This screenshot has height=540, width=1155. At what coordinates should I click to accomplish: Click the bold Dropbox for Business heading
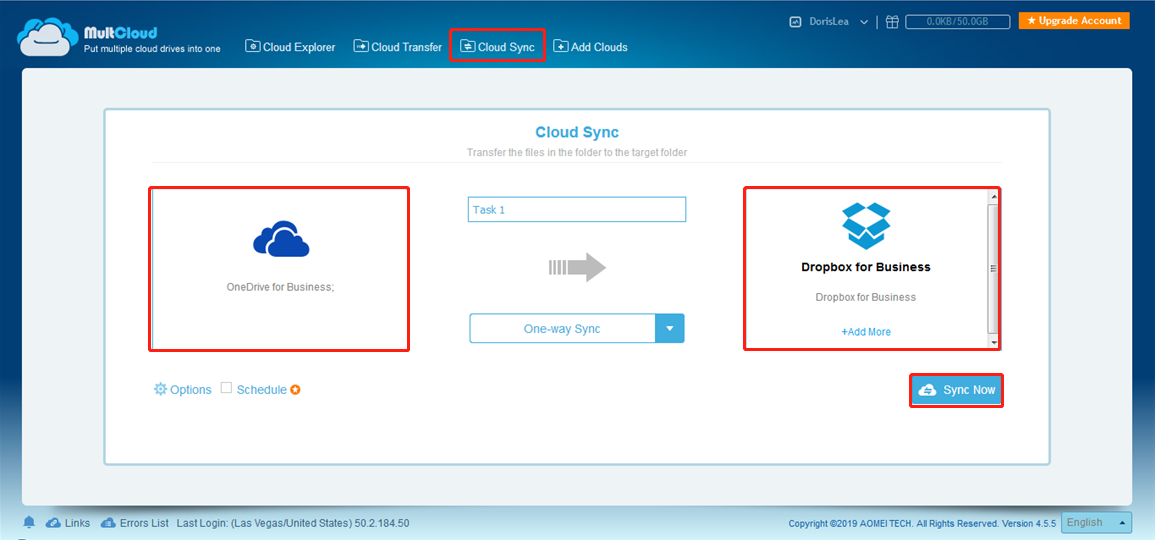point(866,267)
